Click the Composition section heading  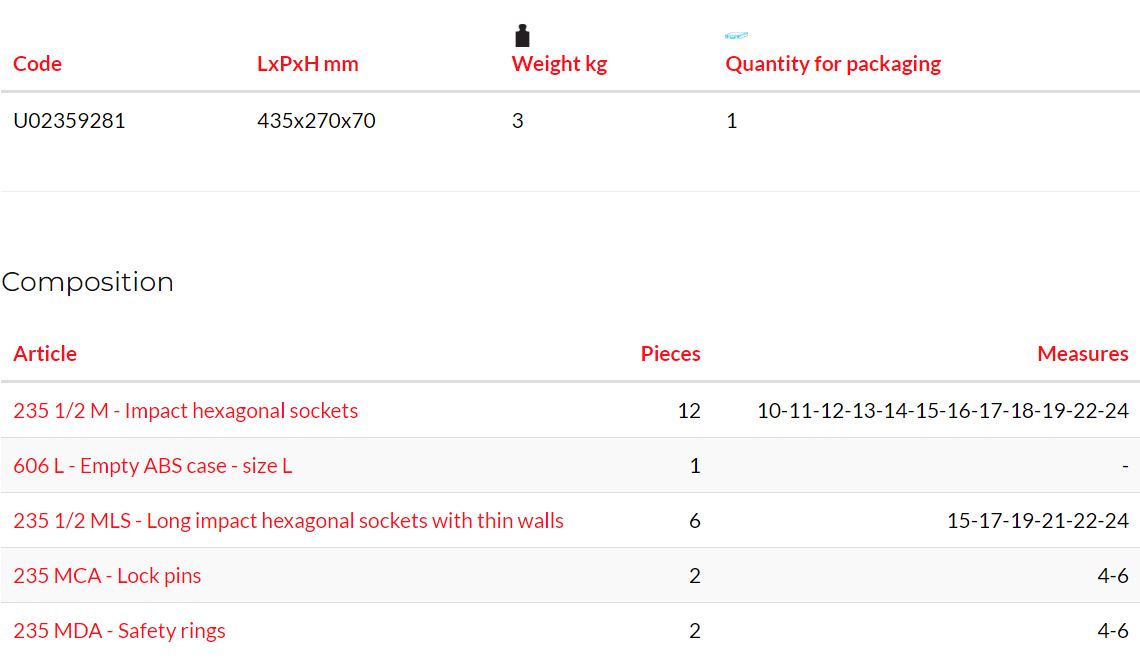87,282
